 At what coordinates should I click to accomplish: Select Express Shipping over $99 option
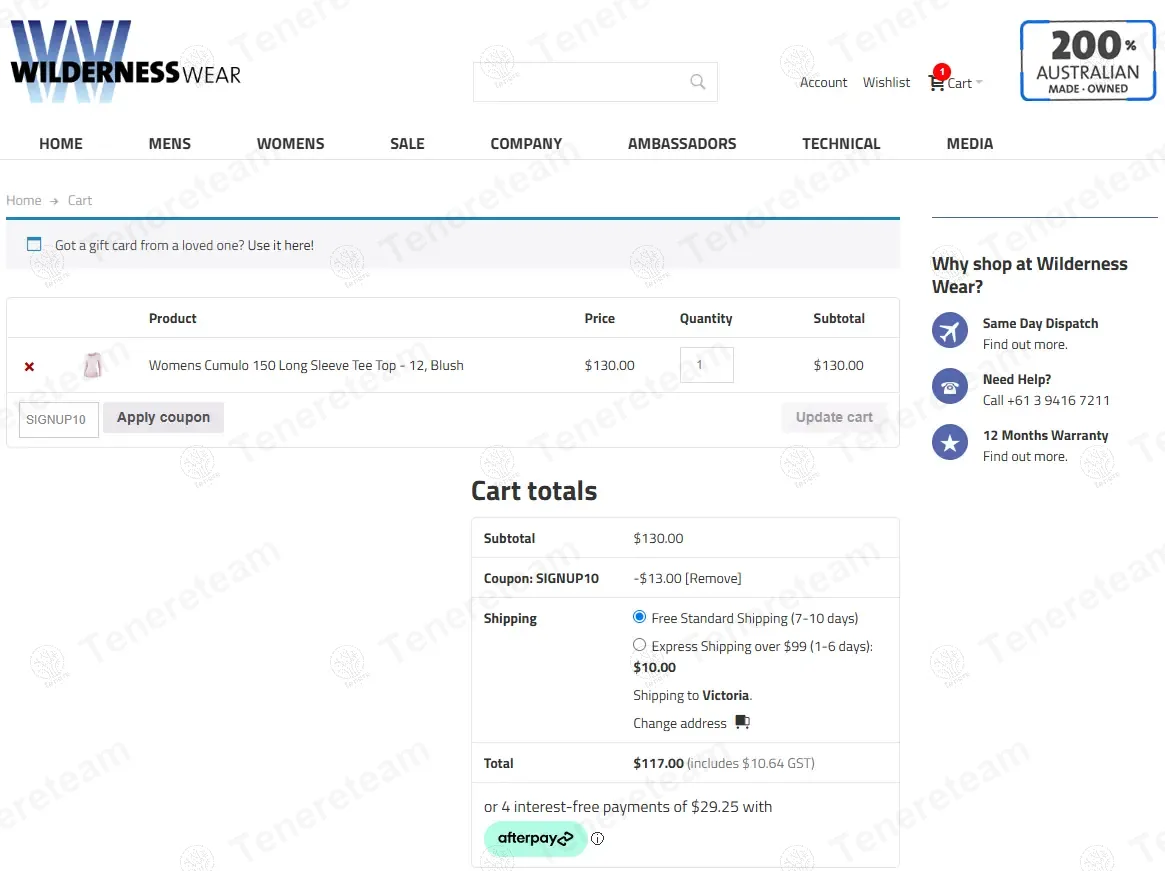[x=640, y=645]
